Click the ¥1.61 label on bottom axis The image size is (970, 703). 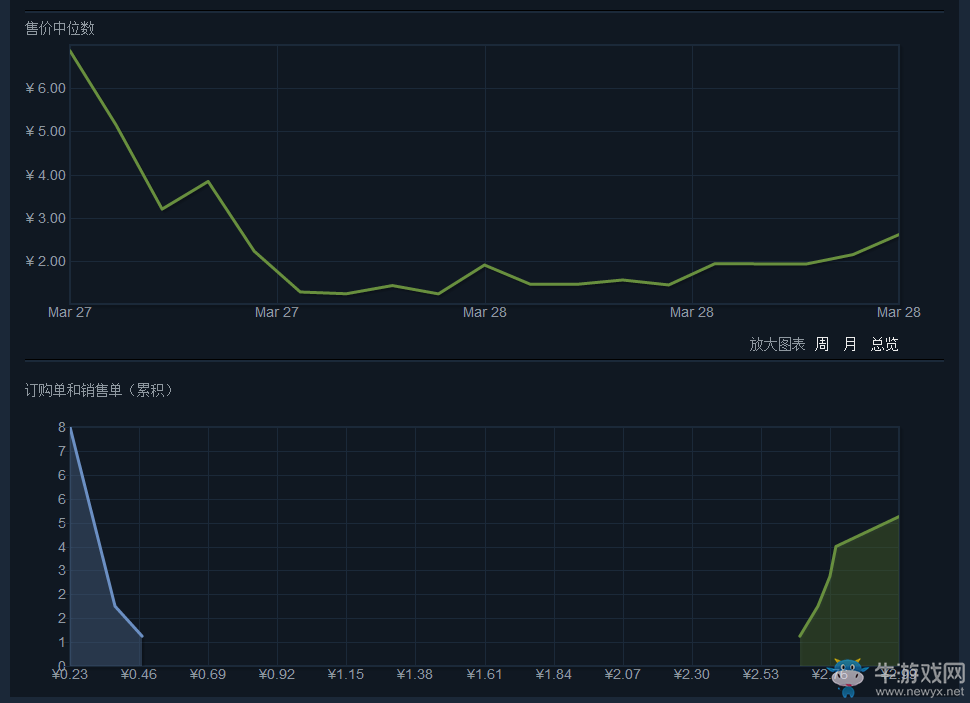coord(484,675)
